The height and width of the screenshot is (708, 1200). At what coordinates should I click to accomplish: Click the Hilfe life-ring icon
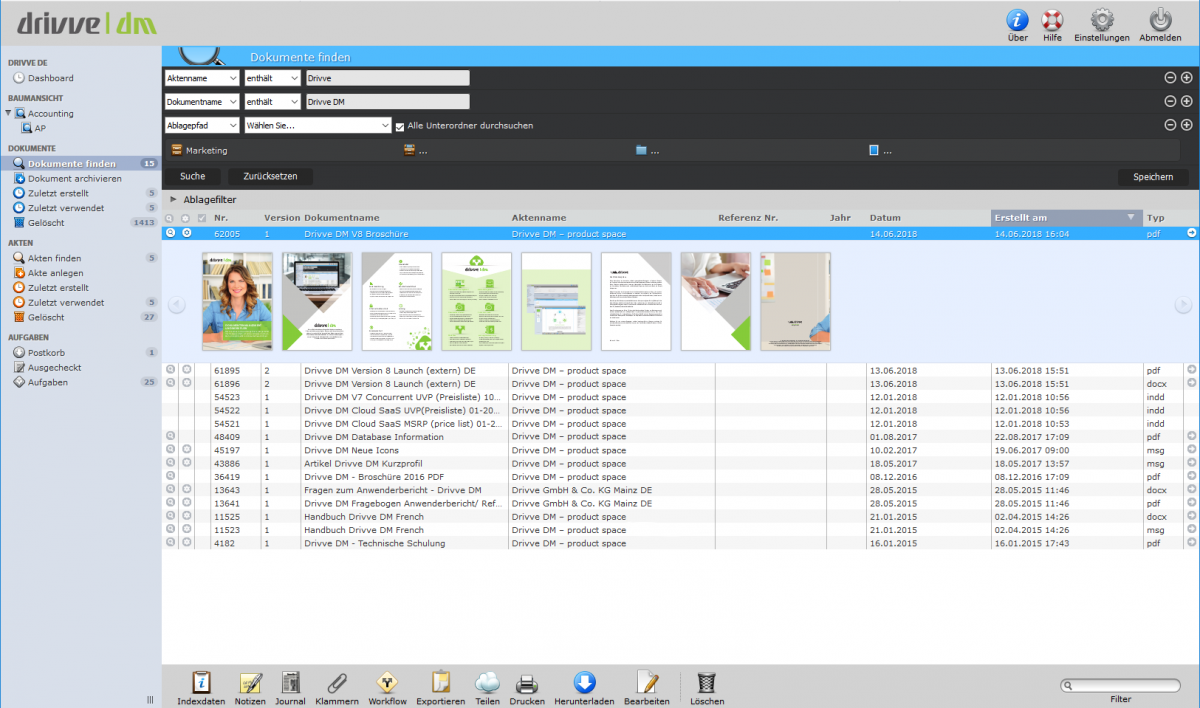[x=1052, y=21]
